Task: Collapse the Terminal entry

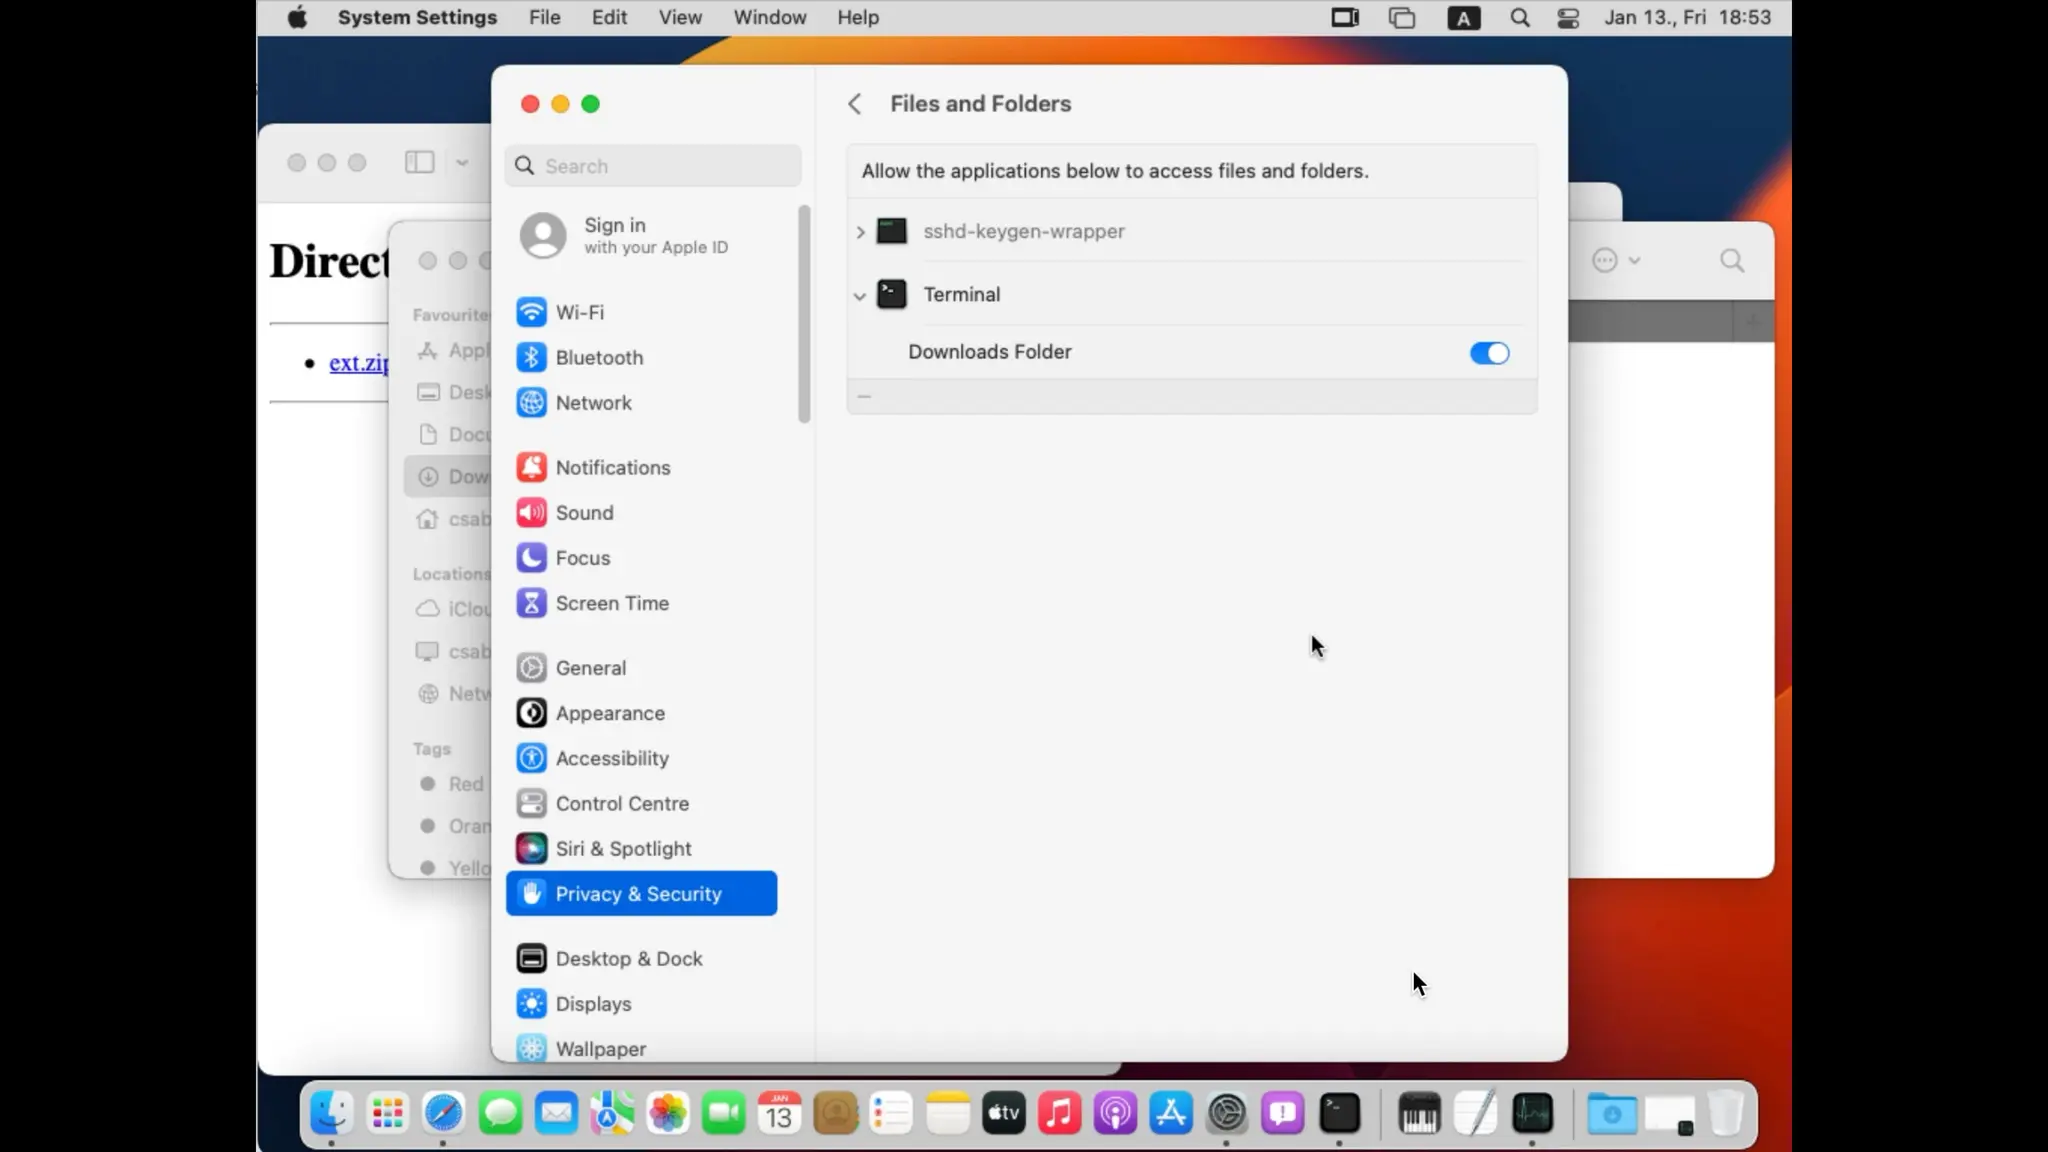Action: pyautogui.click(x=860, y=296)
